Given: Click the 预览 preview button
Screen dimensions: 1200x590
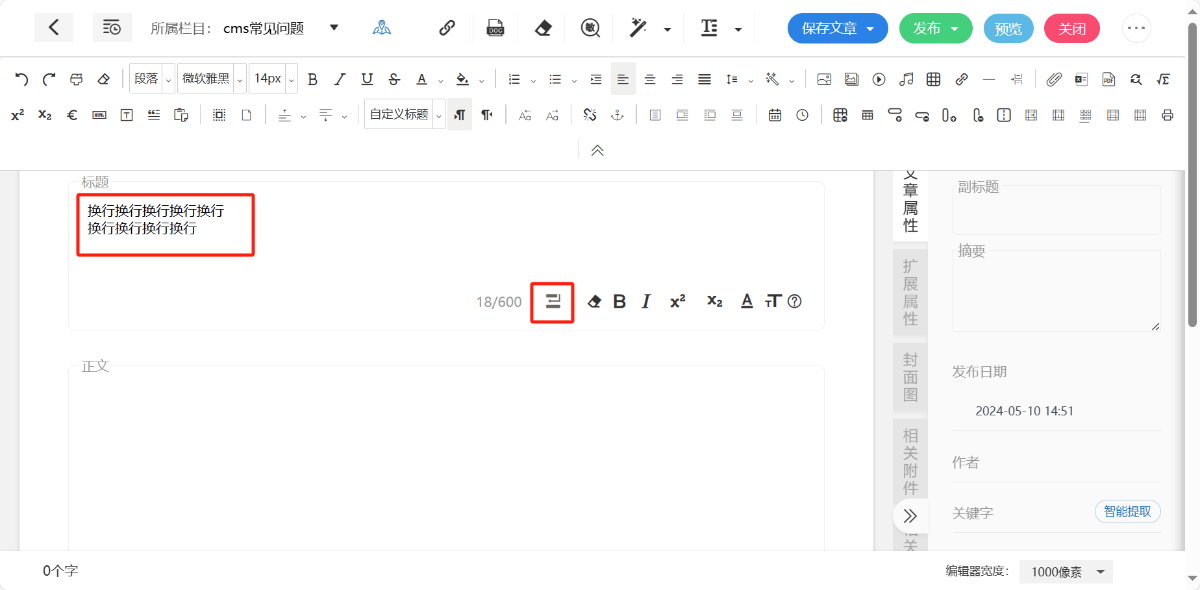Looking at the screenshot, I should click(x=1009, y=29).
